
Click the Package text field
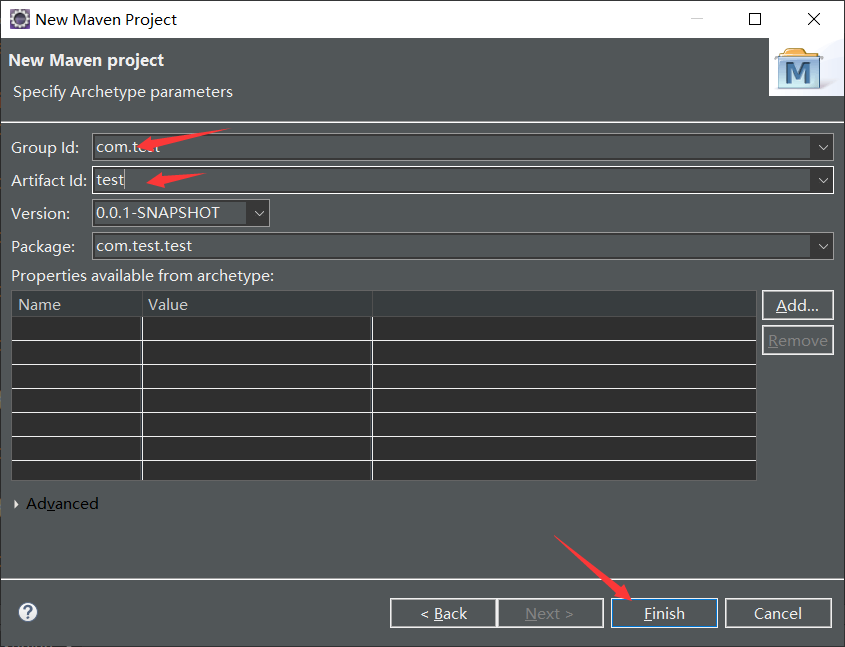[x=452, y=246]
